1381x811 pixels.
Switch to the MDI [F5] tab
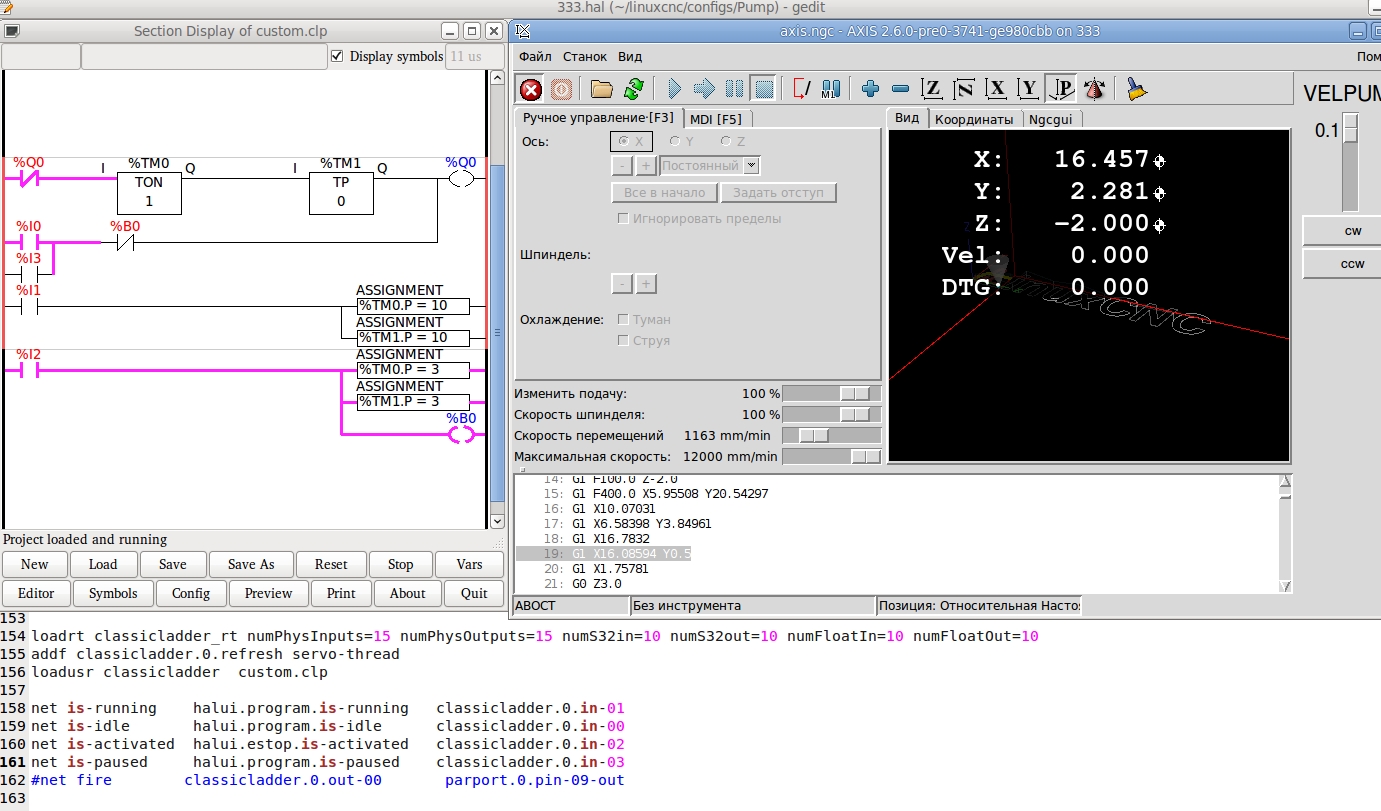point(715,119)
